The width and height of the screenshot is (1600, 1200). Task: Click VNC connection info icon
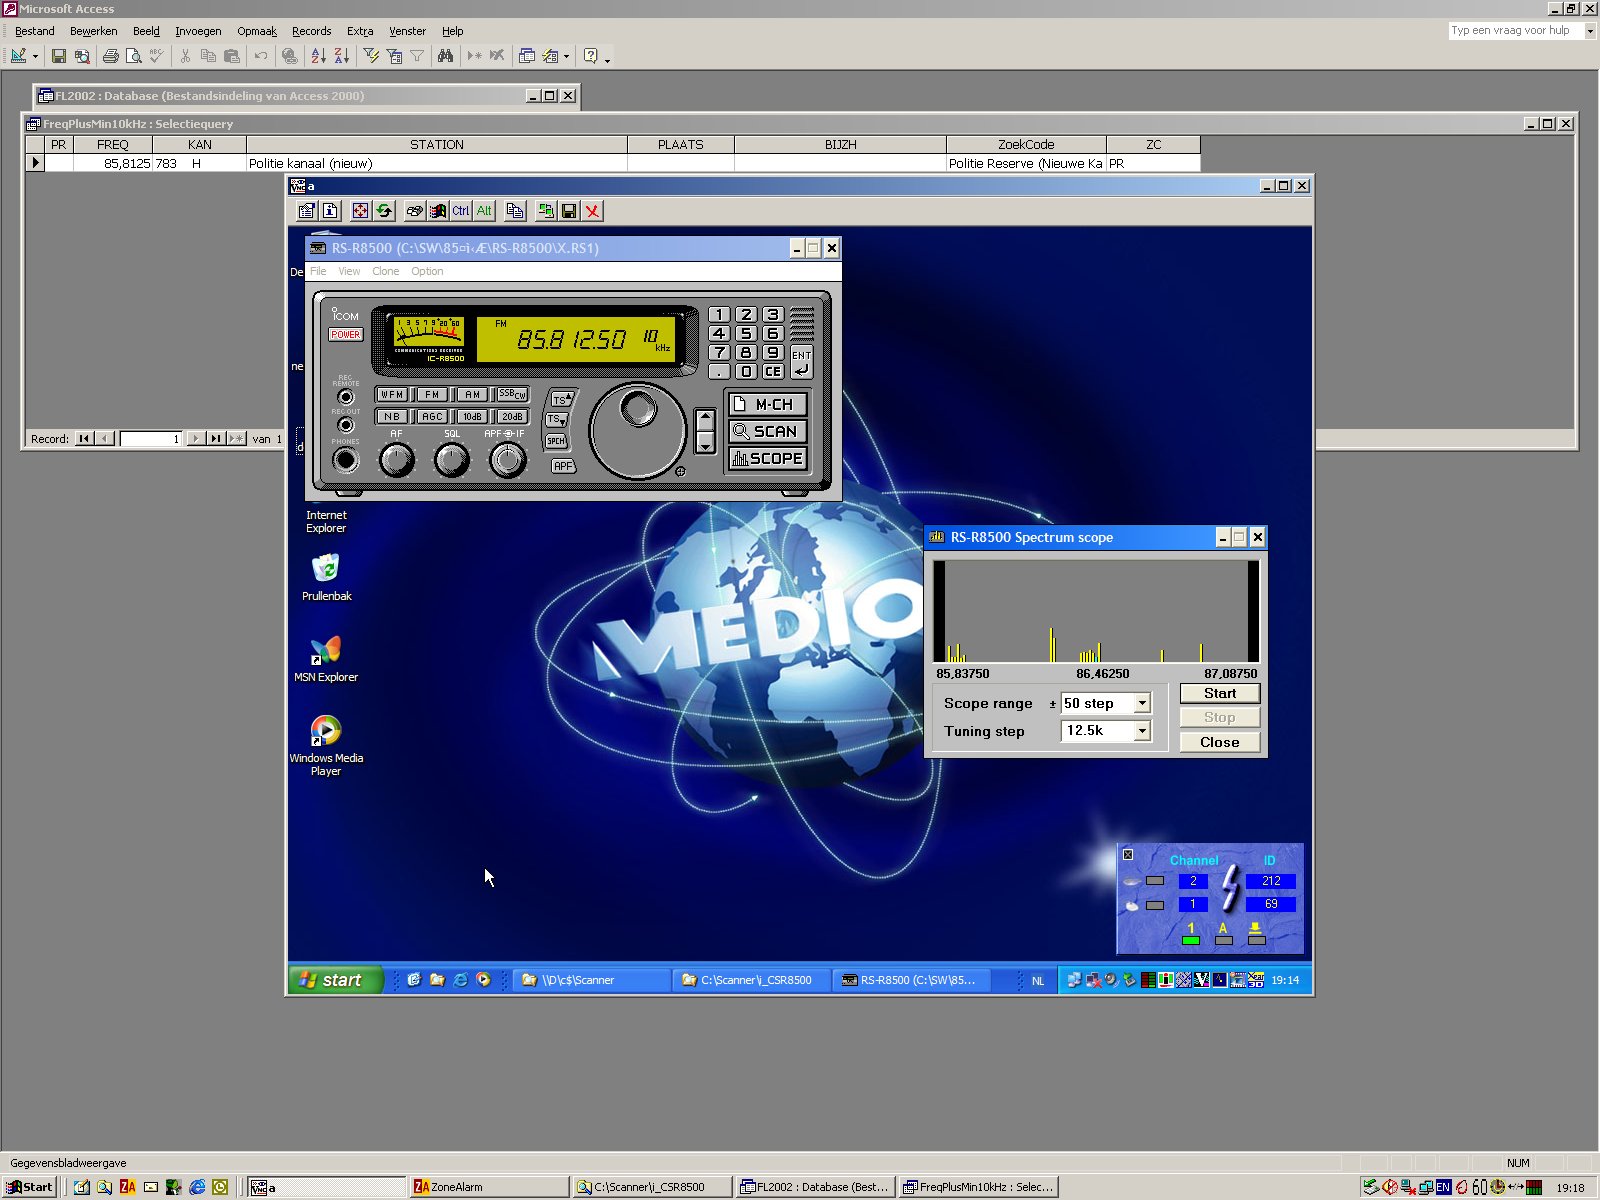[x=330, y=211]
